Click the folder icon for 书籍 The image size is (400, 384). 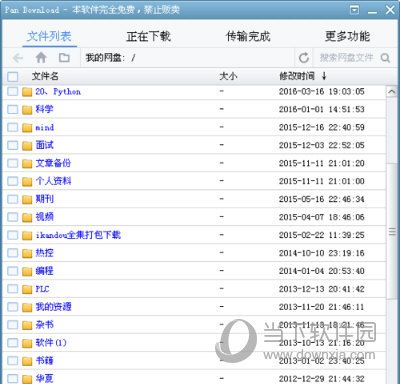(27, 362)
